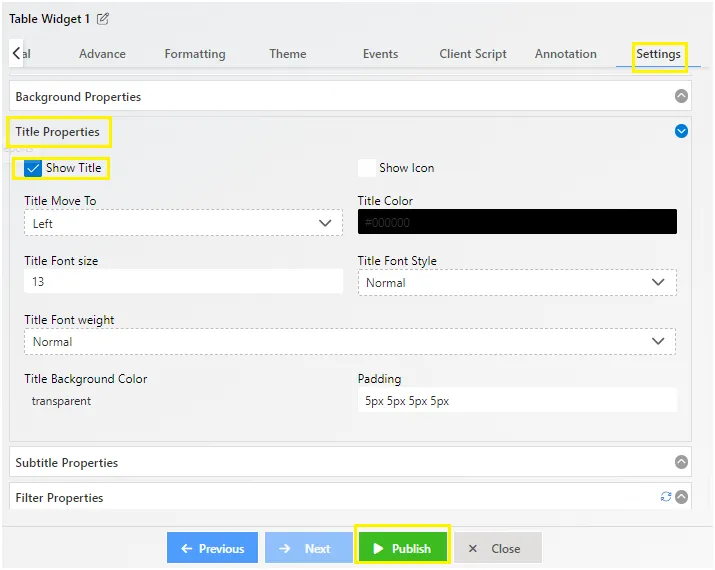Publish the widget
Image resolution: width=715 pixels, height=570 pixels.
tap(403, 548)
